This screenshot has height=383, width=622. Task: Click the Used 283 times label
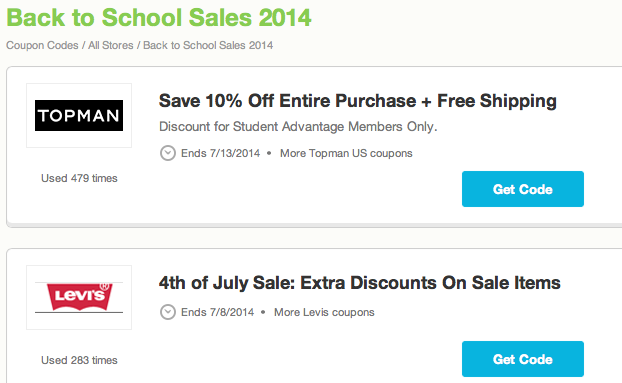(79, 360)
